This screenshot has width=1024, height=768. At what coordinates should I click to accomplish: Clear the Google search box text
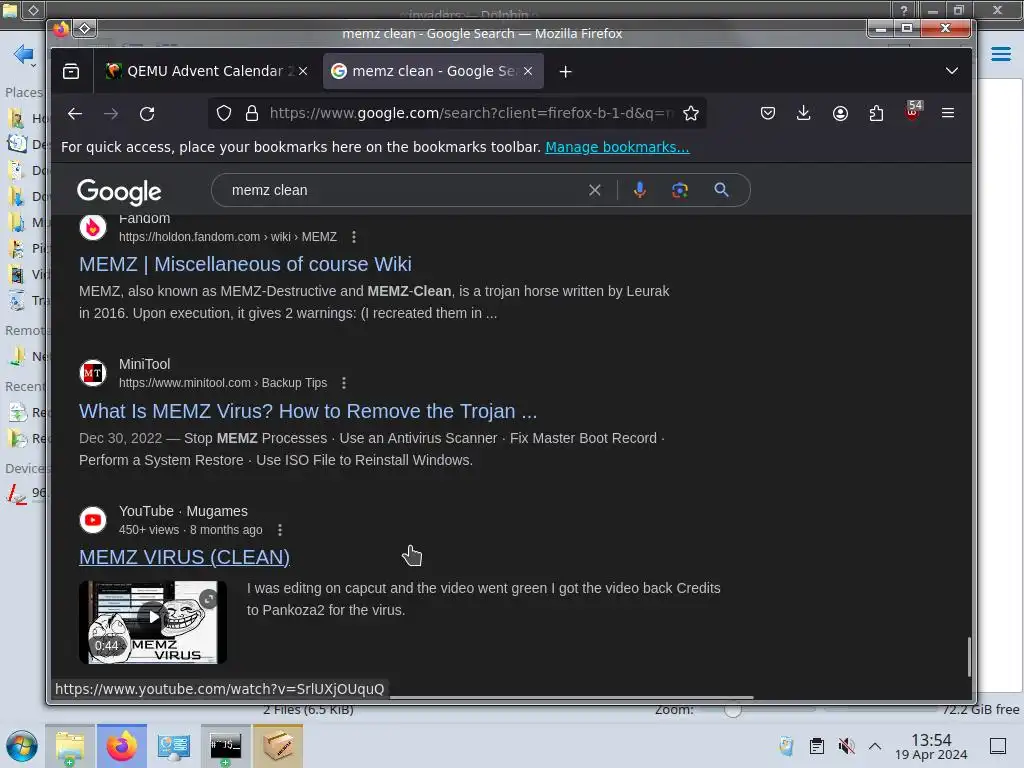point(594,190)
